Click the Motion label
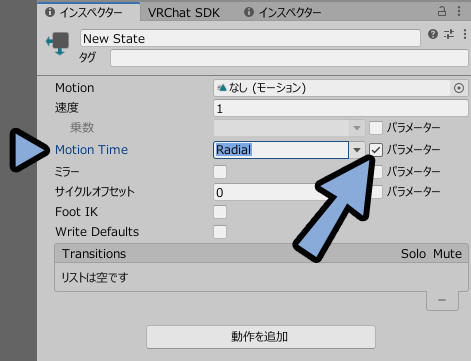 75,88
